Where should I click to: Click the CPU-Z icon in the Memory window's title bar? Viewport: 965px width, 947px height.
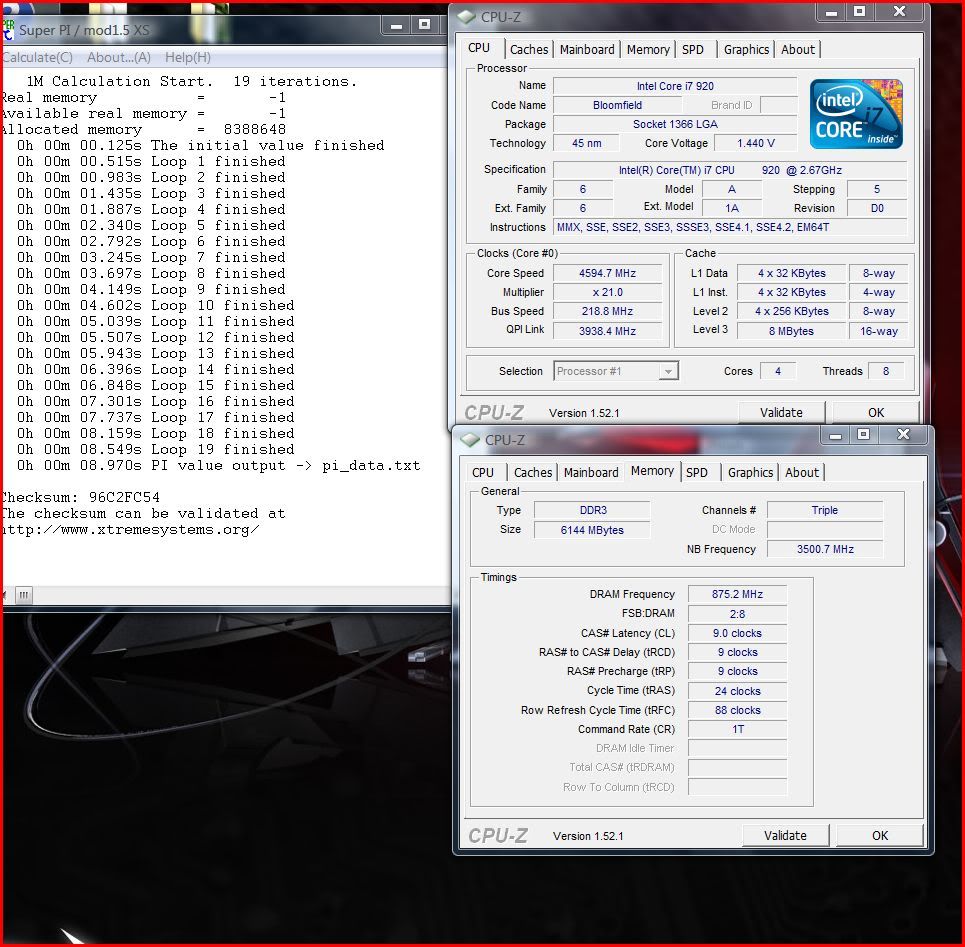coord(470,439)
